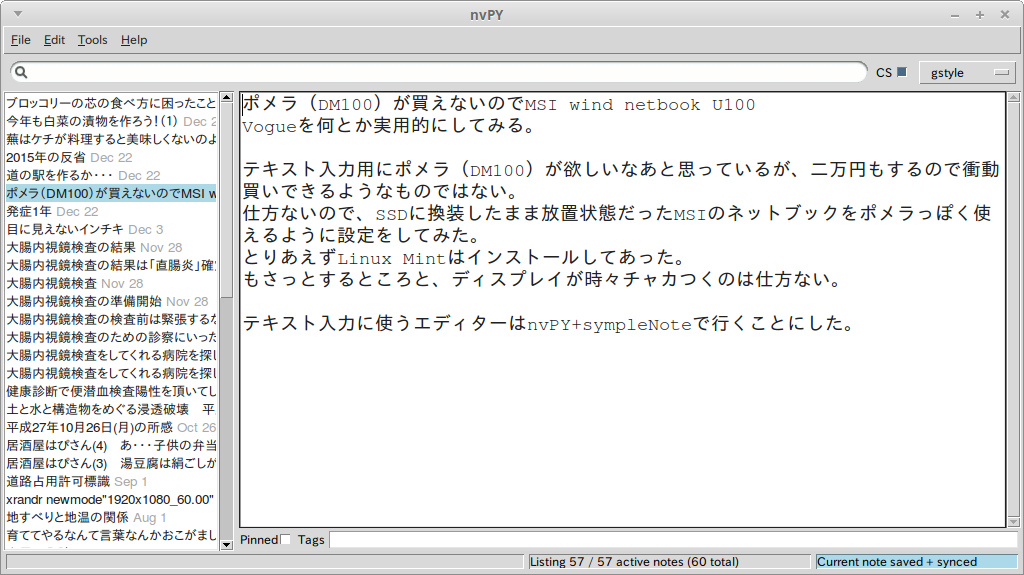Select note '土と水と構造物をめぐる浸透破壊'
The width and height of the screenshot is (1024, 575).
111,410
